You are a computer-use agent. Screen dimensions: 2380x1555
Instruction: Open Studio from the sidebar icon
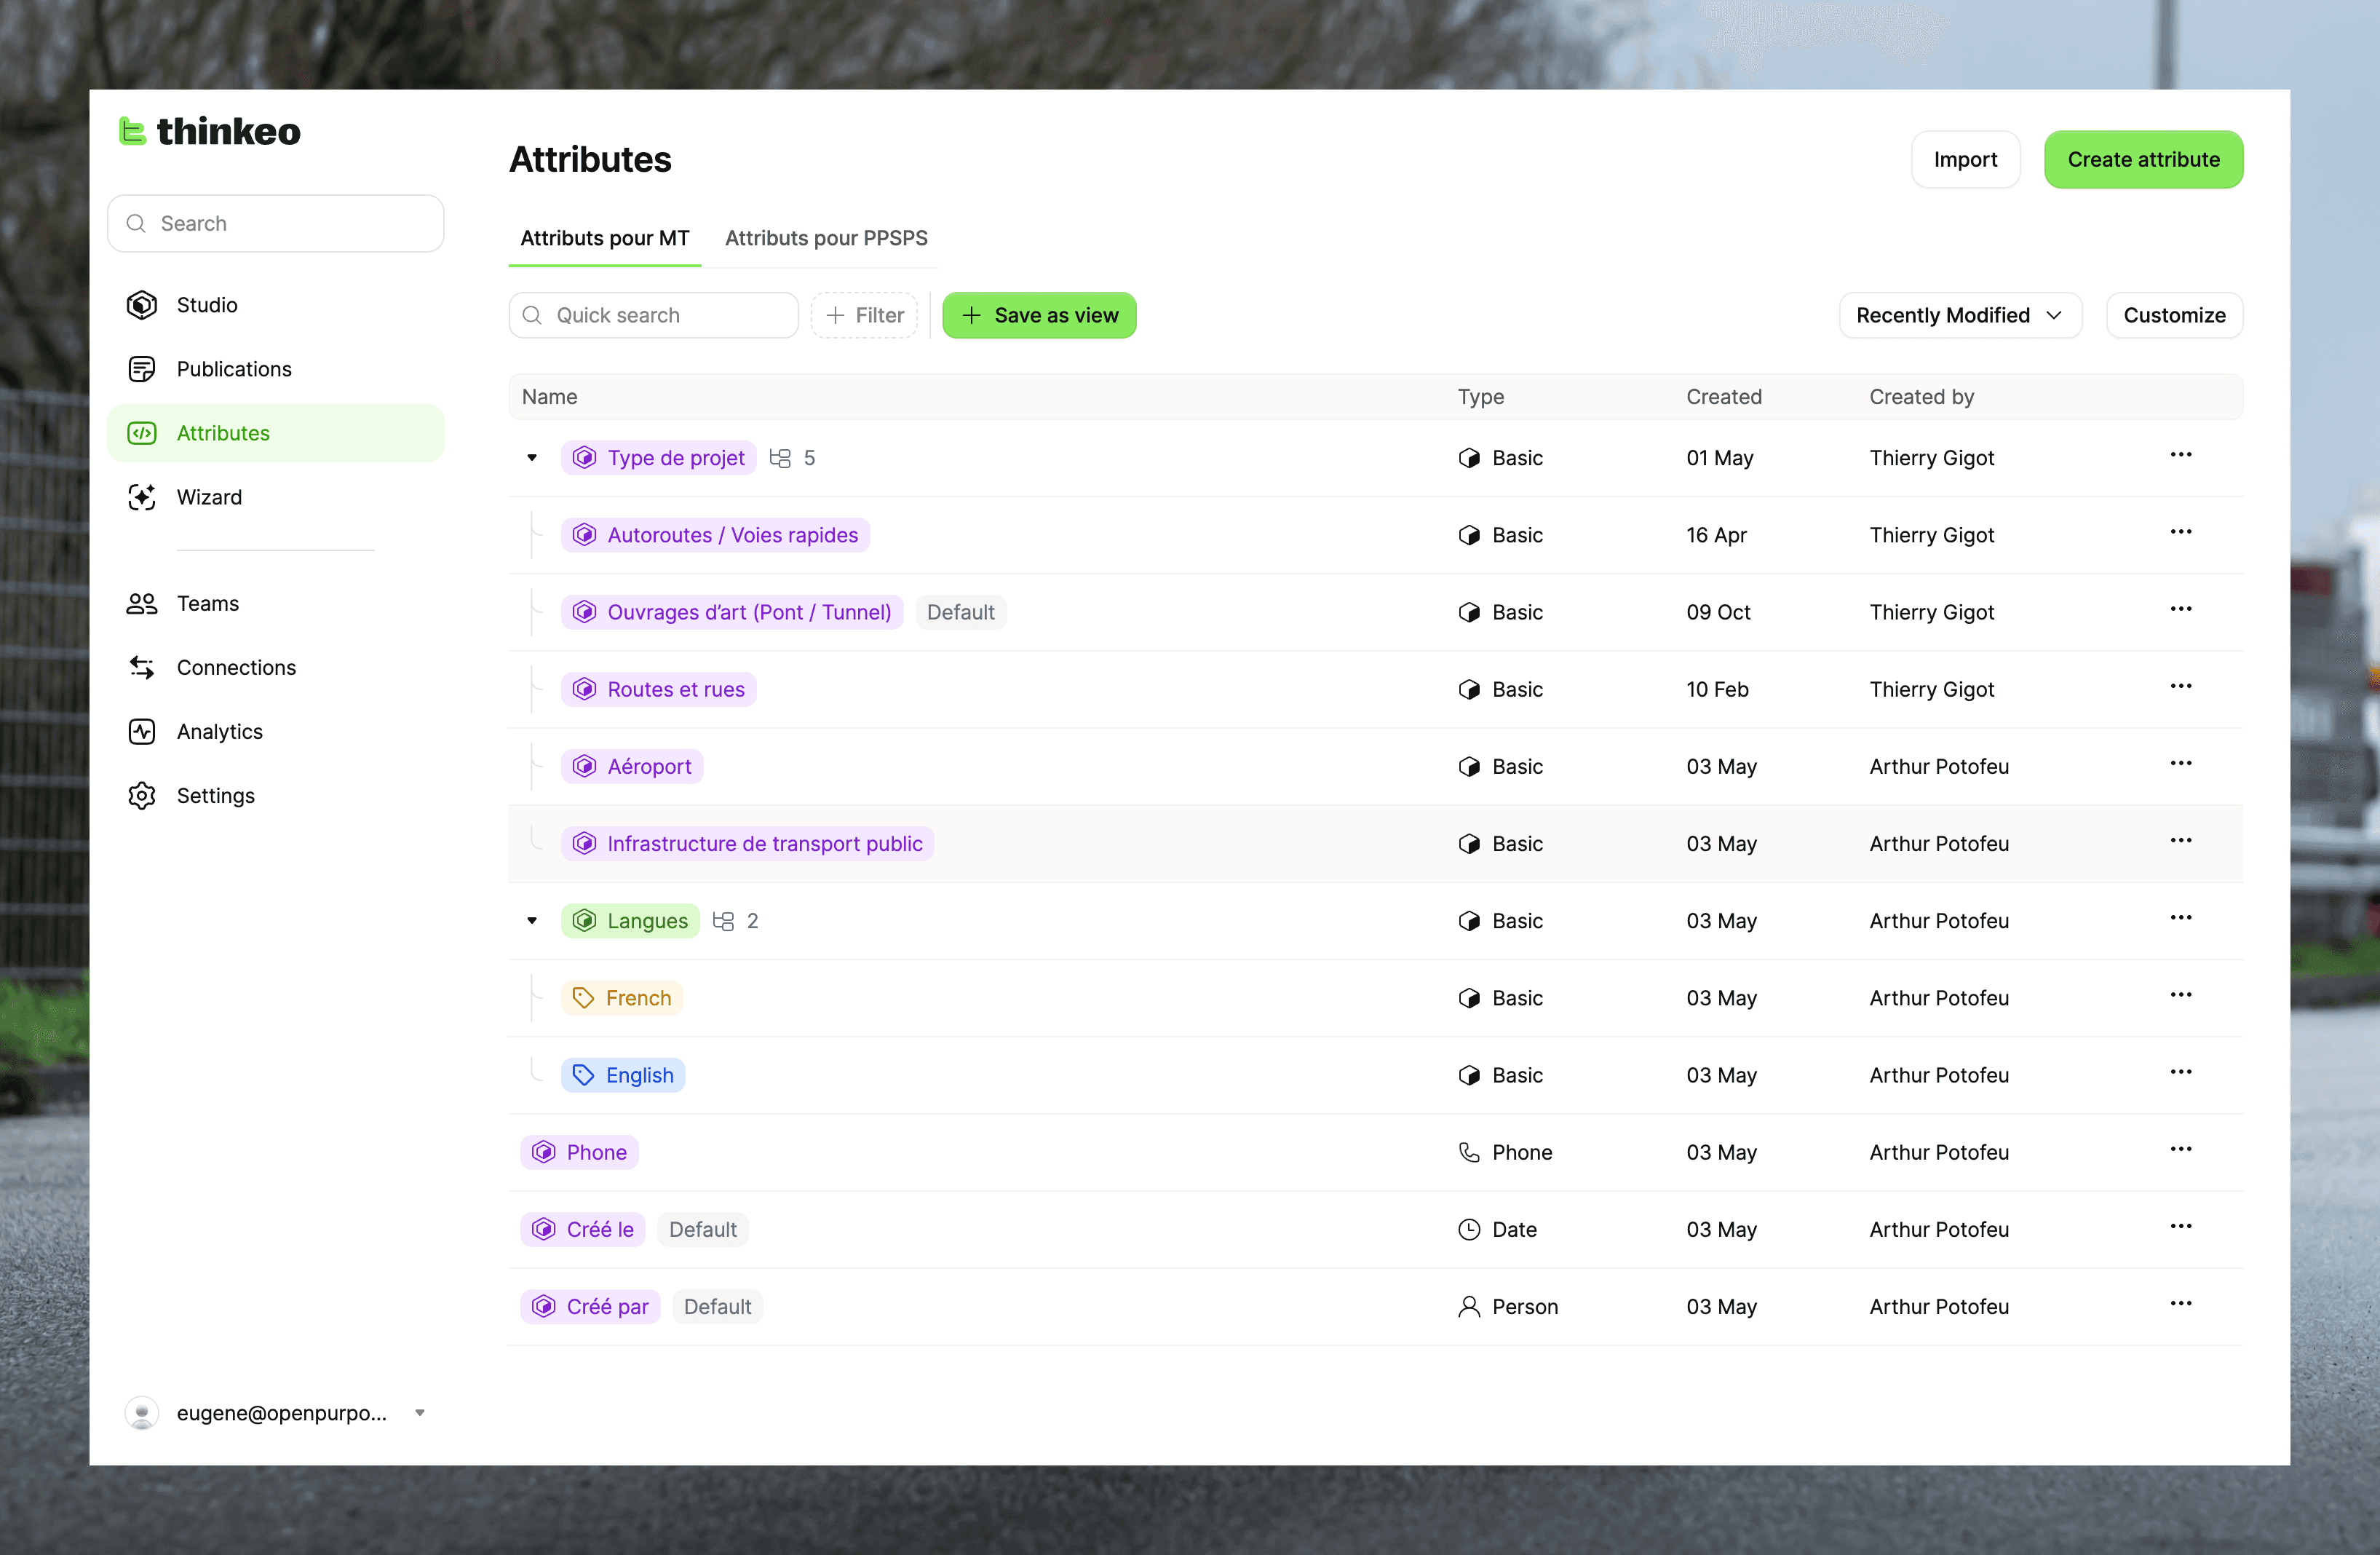click(142, 305)
